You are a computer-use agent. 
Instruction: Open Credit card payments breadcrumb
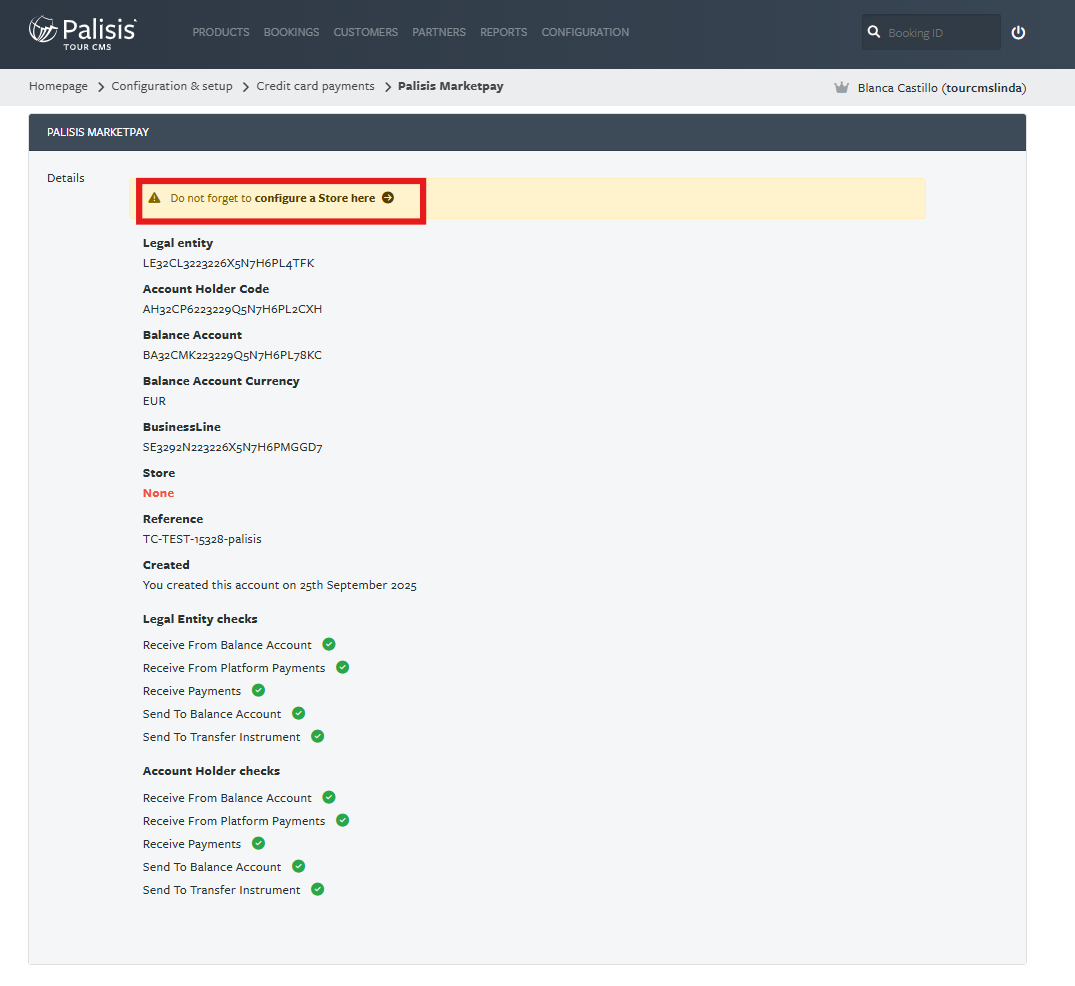tap(315, 86)
